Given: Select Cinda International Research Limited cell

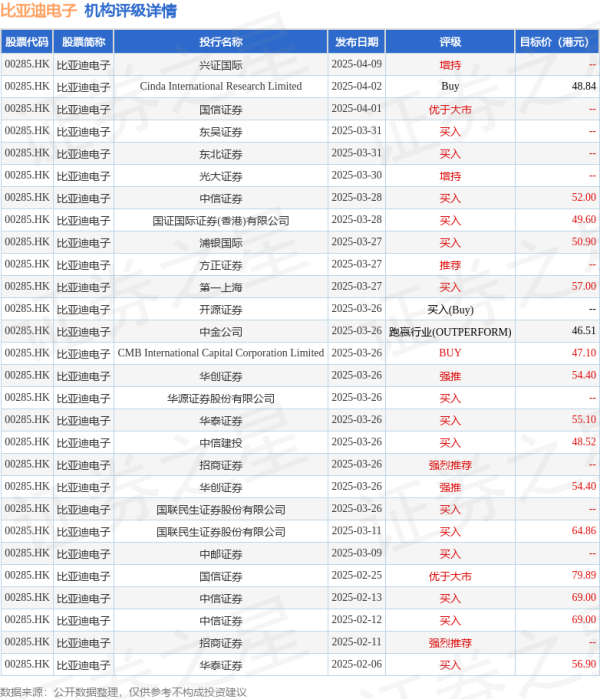Looking at the screenshot, I should [221, 86].
